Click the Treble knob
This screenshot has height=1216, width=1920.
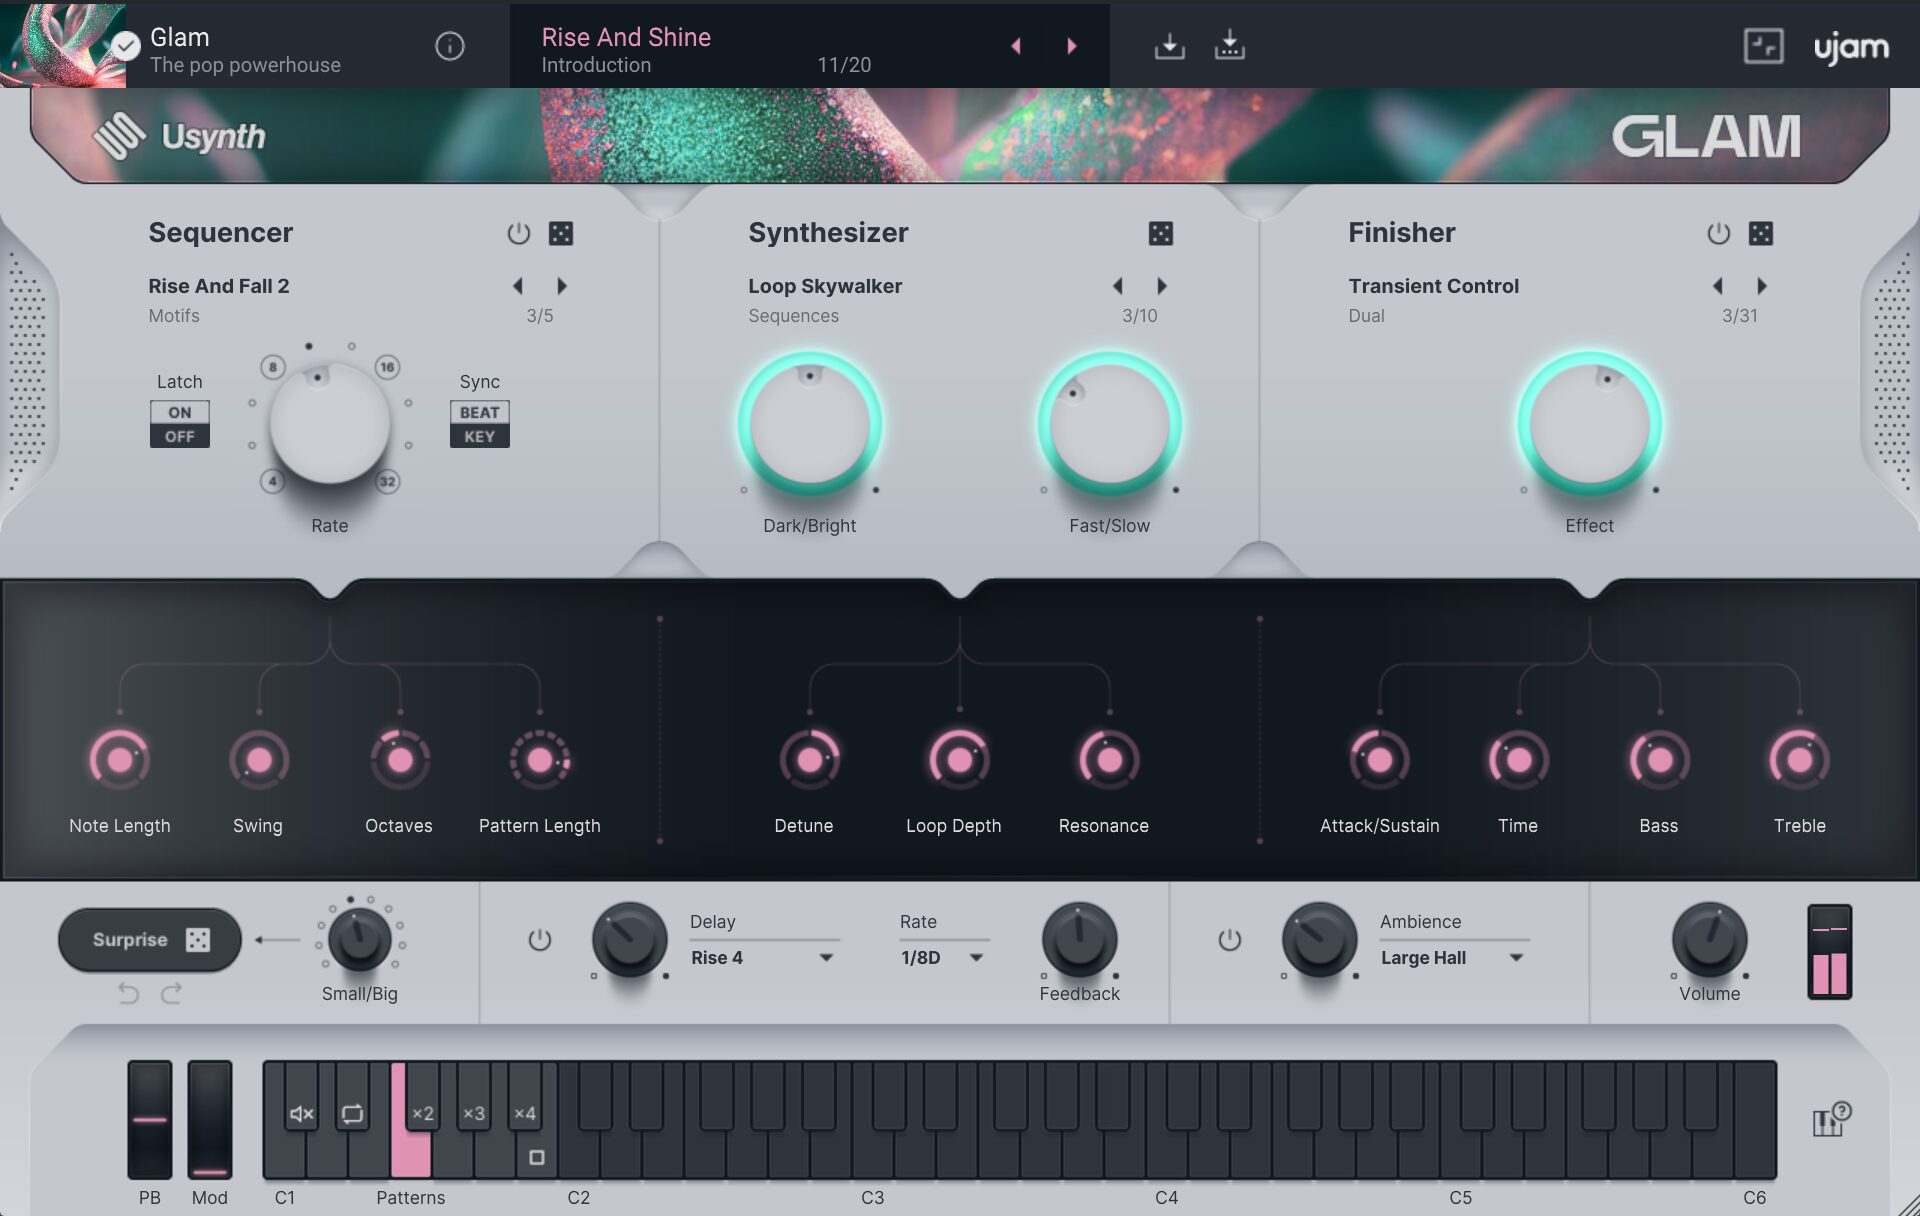click(1799, 760)
